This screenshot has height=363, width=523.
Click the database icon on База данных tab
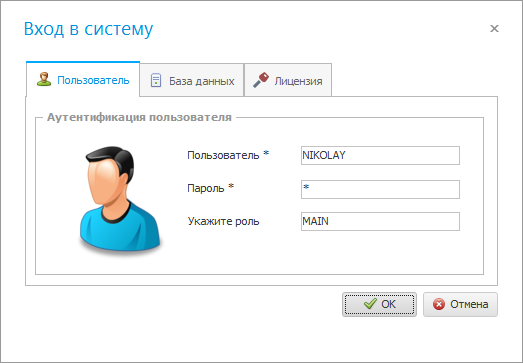click(156, 80)
